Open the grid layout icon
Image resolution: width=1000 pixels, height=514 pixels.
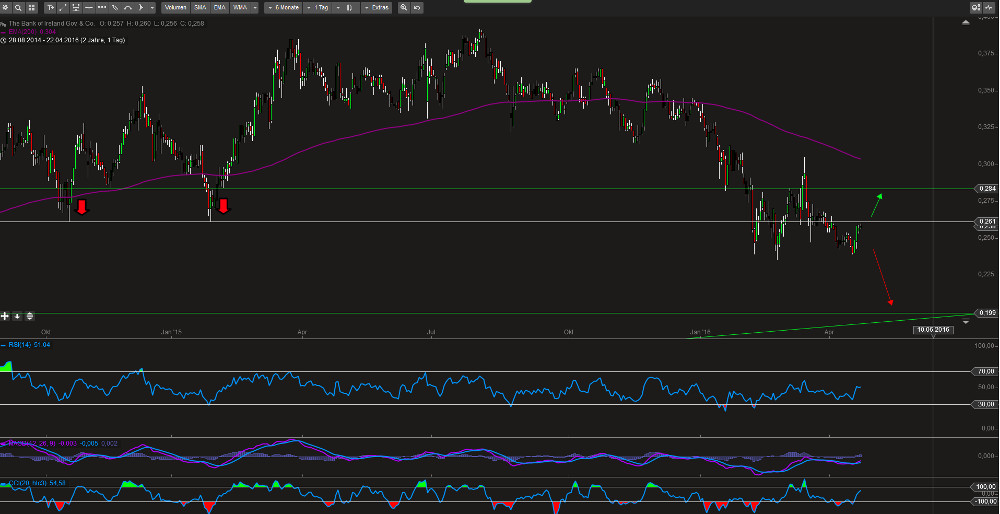click(31, 8)
